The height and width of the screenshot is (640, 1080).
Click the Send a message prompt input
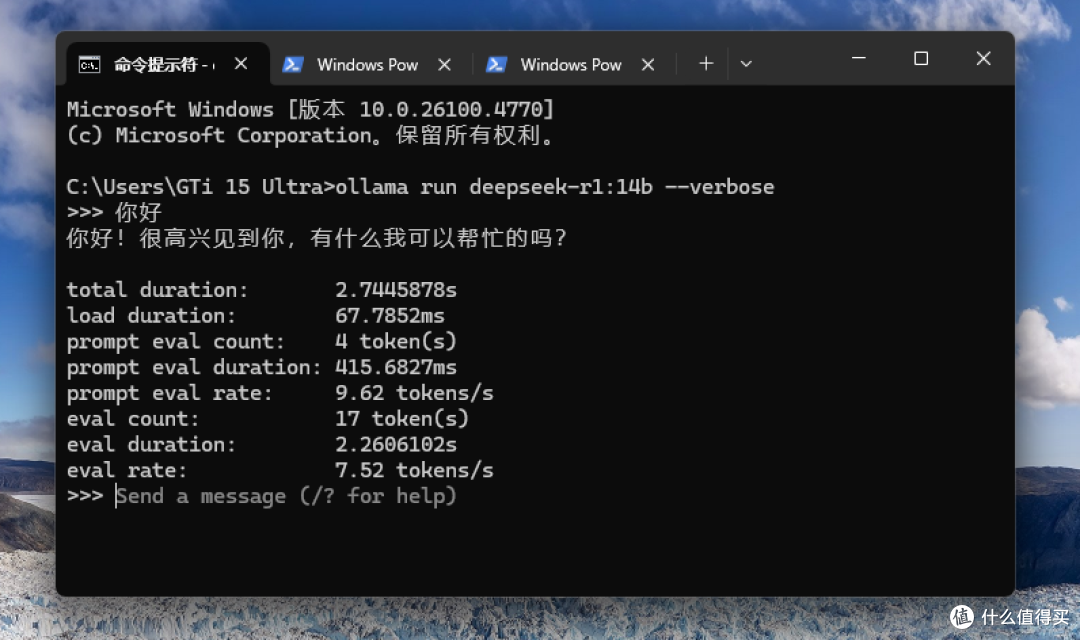coord(286,496)
